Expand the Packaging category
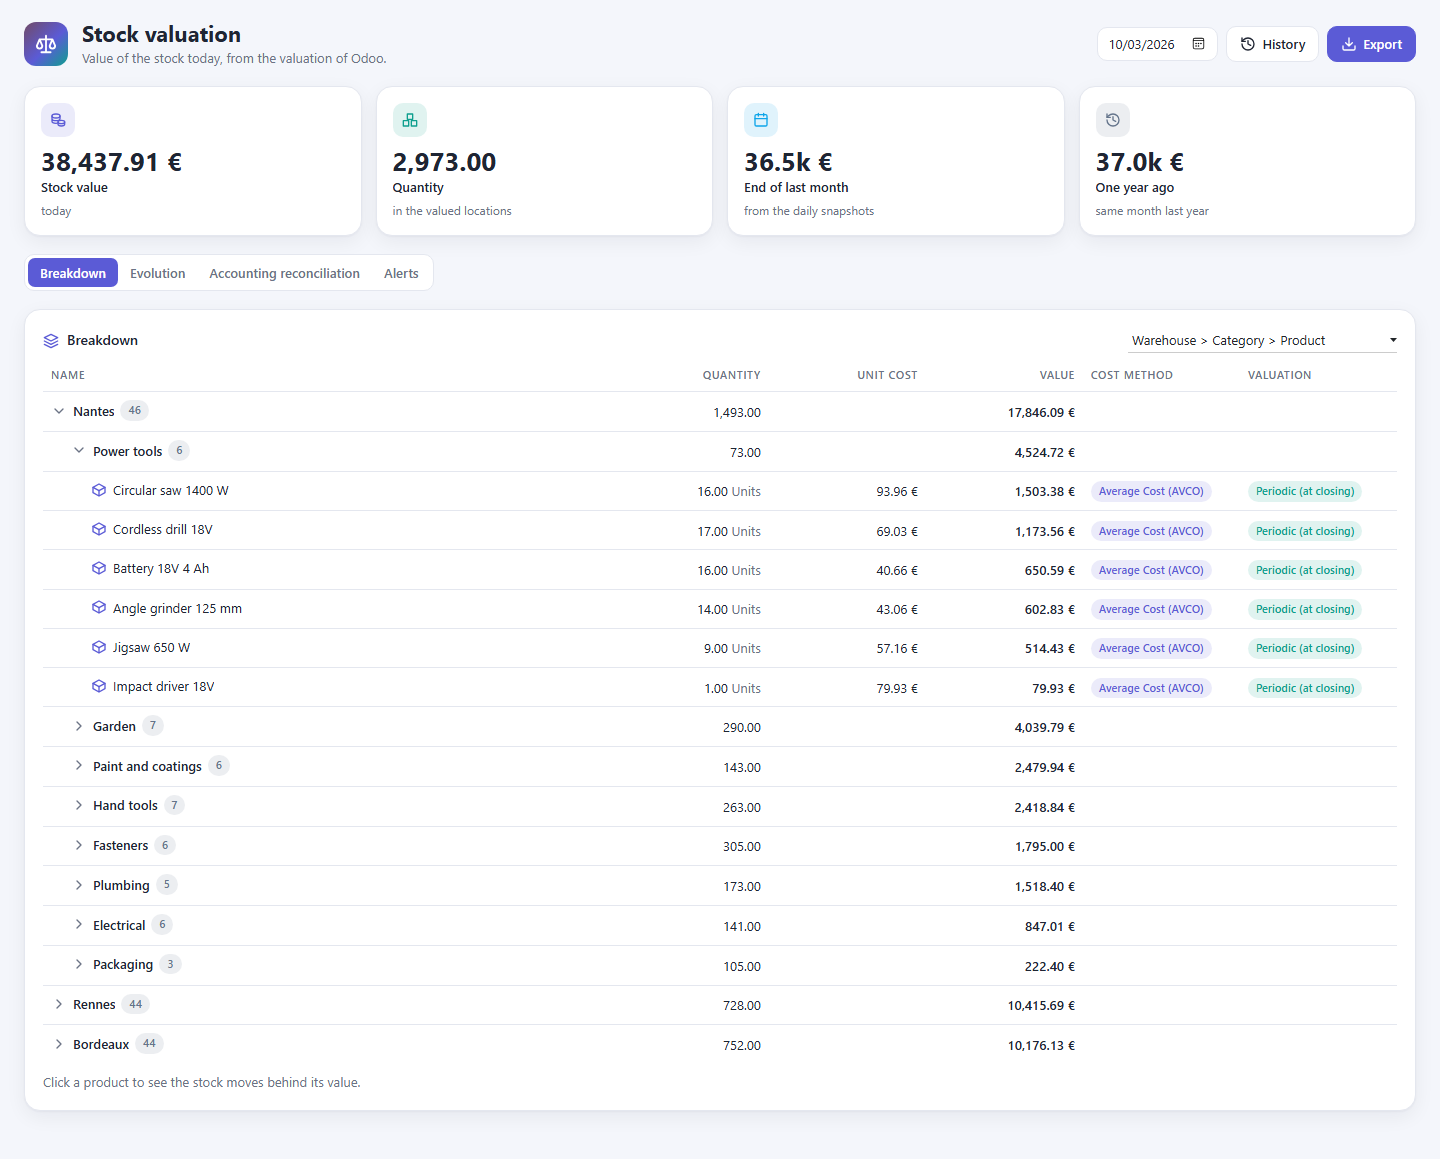This screenshot has width=1440, height=1159. pyautogui.click(x=79, y=964)
